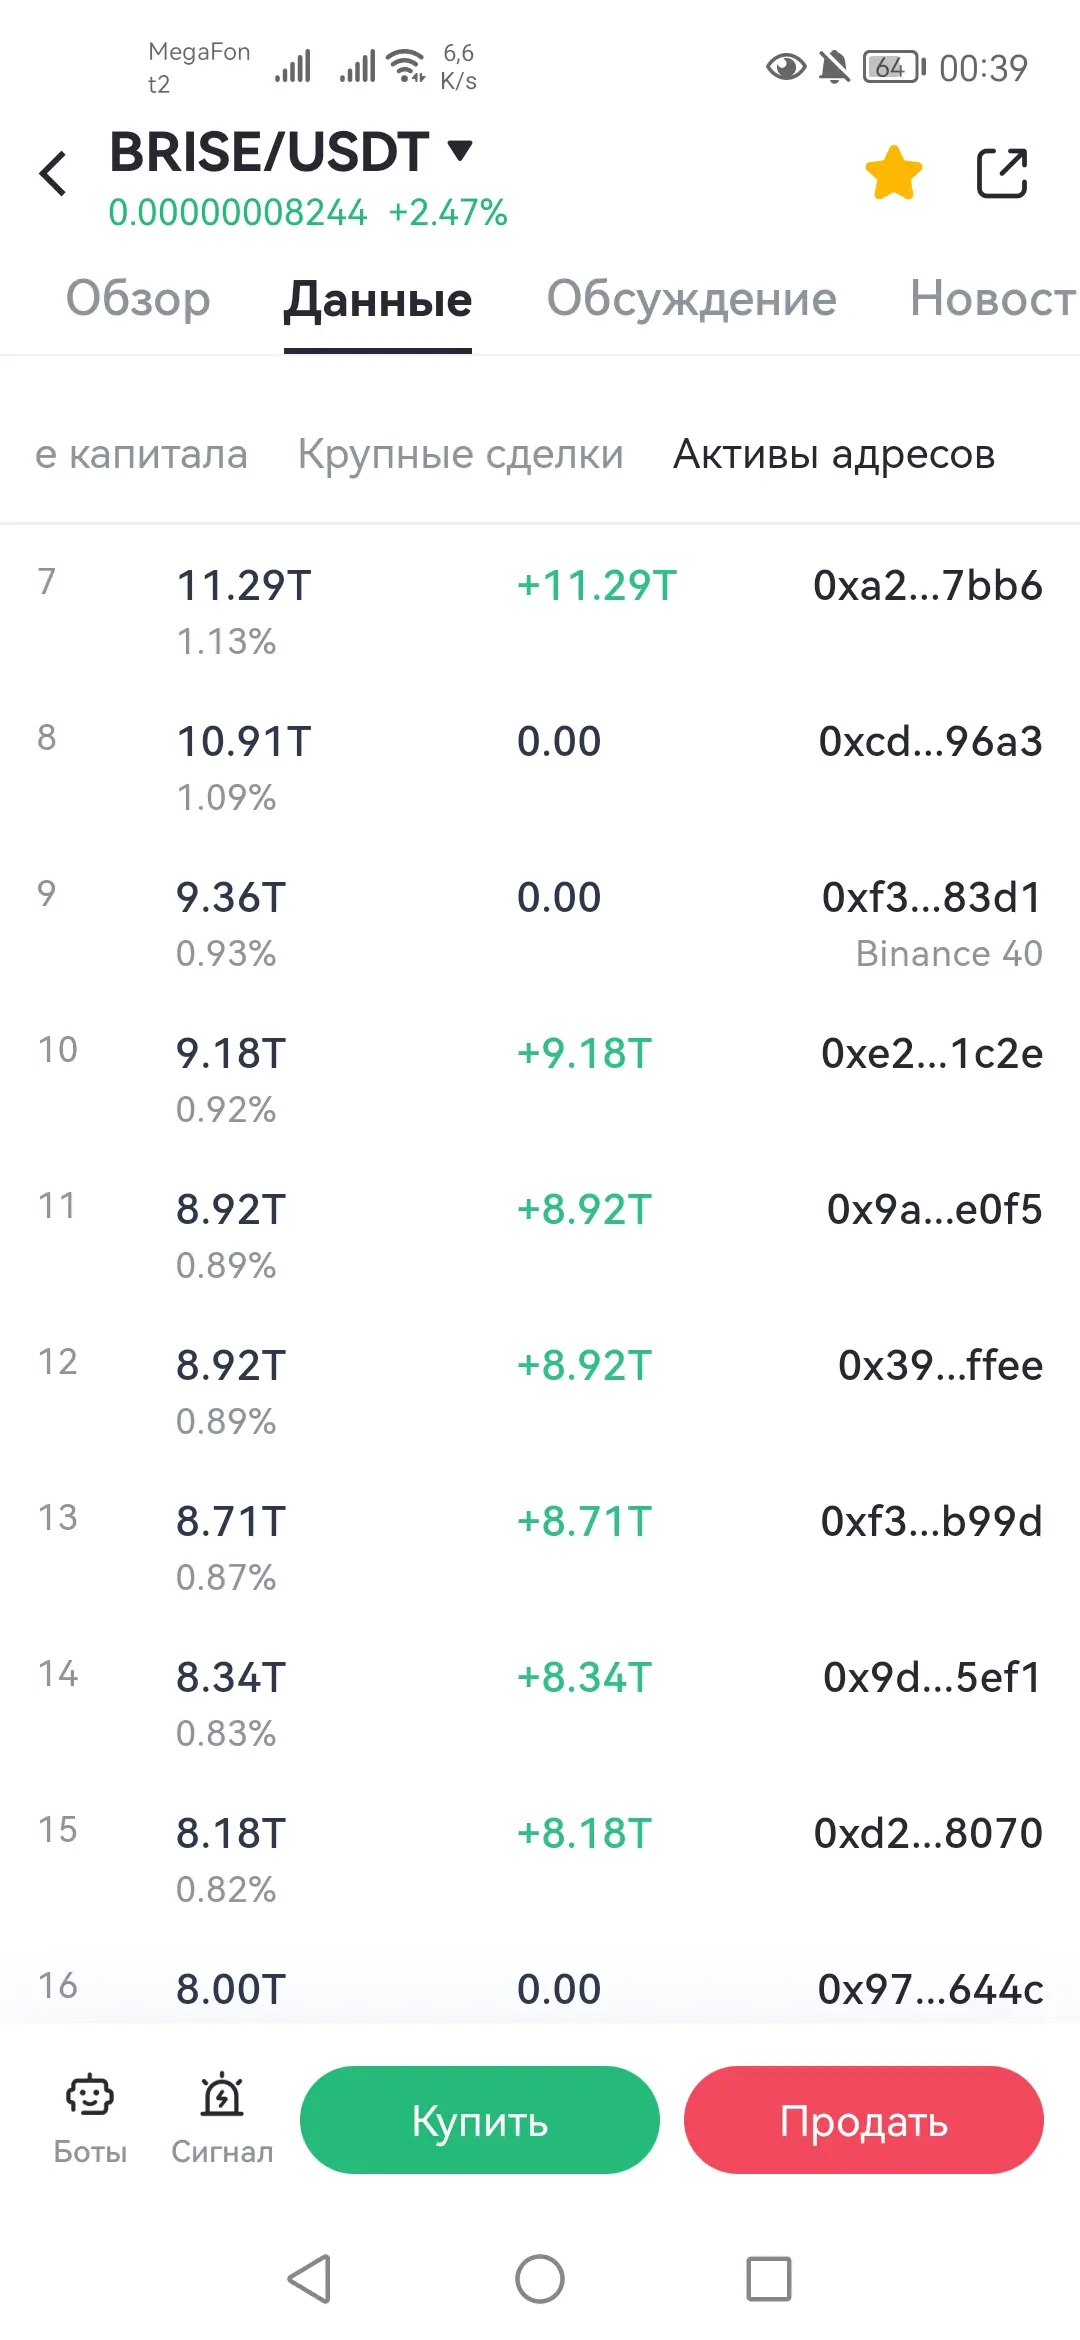Switch to the Обзор tab
This screenshot has width=1080, height=2340.
[138, 298]
